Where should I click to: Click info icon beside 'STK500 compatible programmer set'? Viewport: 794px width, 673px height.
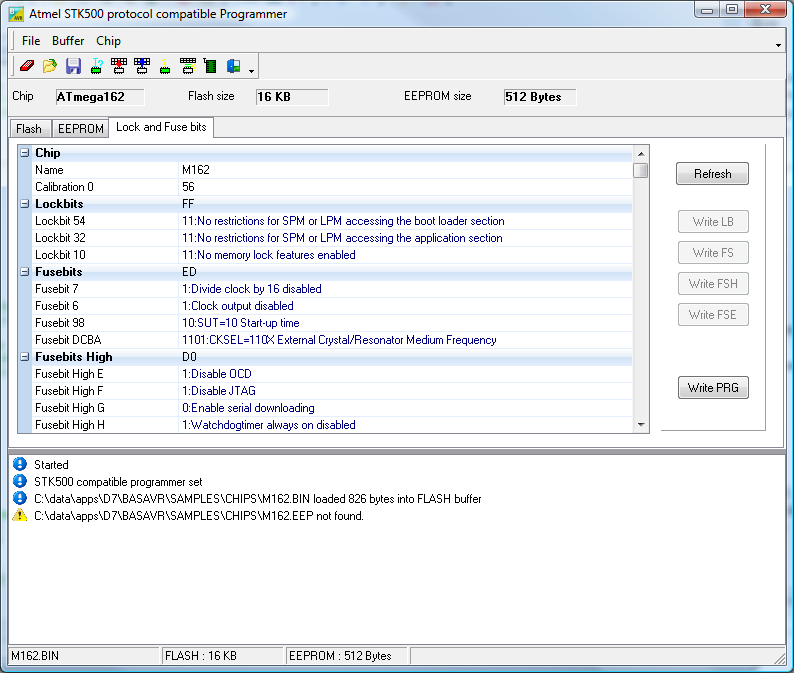click(20, 482)
